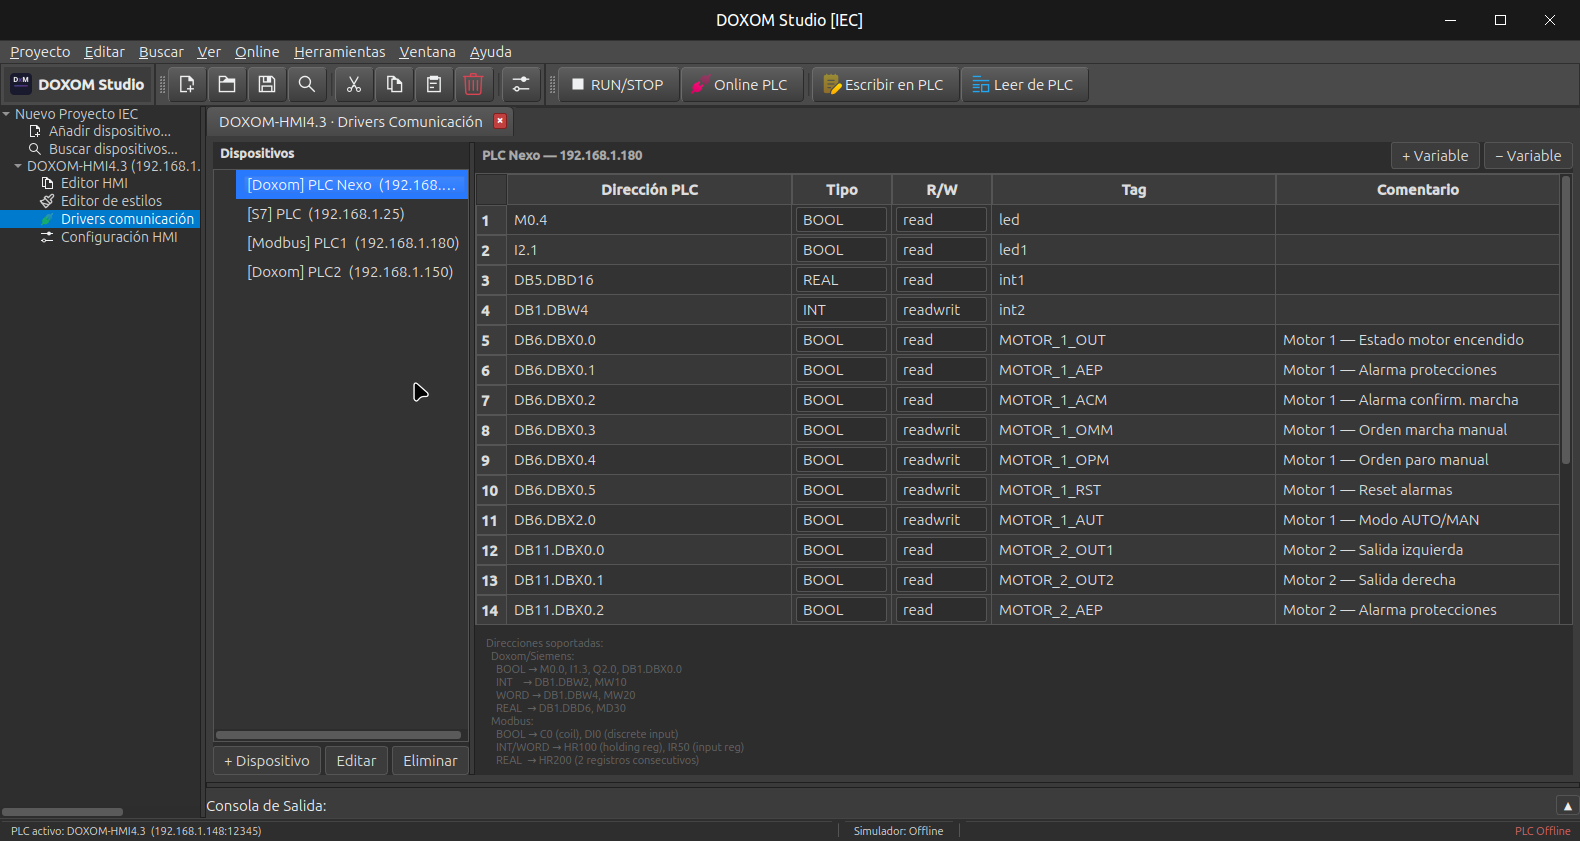Click the PLC Offline status indicator
Viewport: 1580px width, 841px height.
coord(1542,831)
